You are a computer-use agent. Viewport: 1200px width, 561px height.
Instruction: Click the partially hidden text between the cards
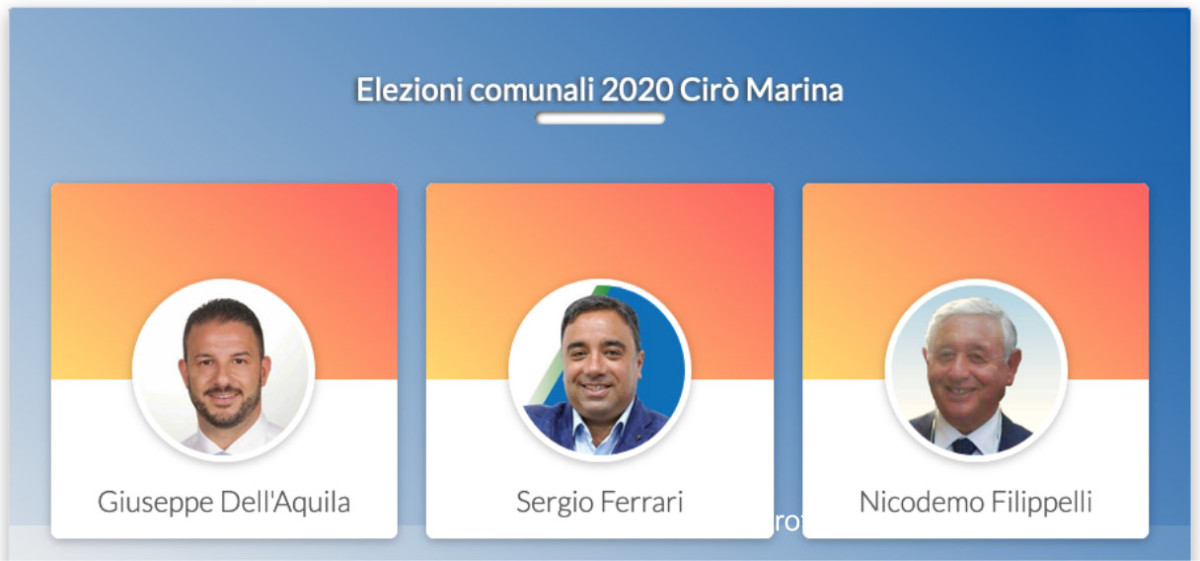pos(788,521)
